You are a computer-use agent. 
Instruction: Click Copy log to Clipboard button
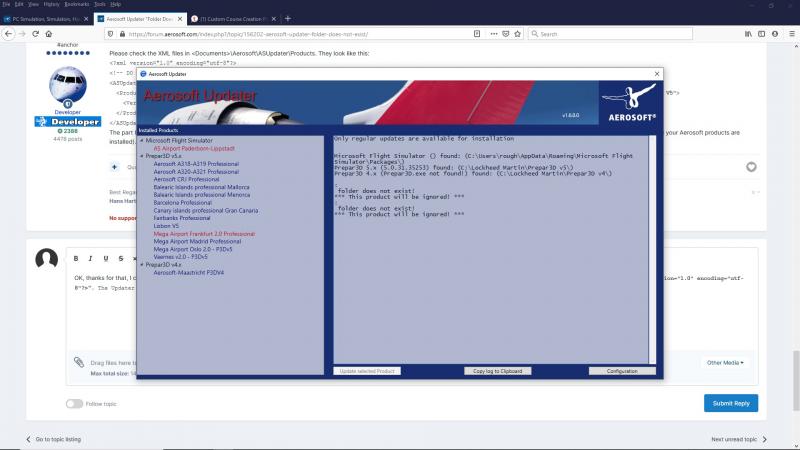click(497, 371)
